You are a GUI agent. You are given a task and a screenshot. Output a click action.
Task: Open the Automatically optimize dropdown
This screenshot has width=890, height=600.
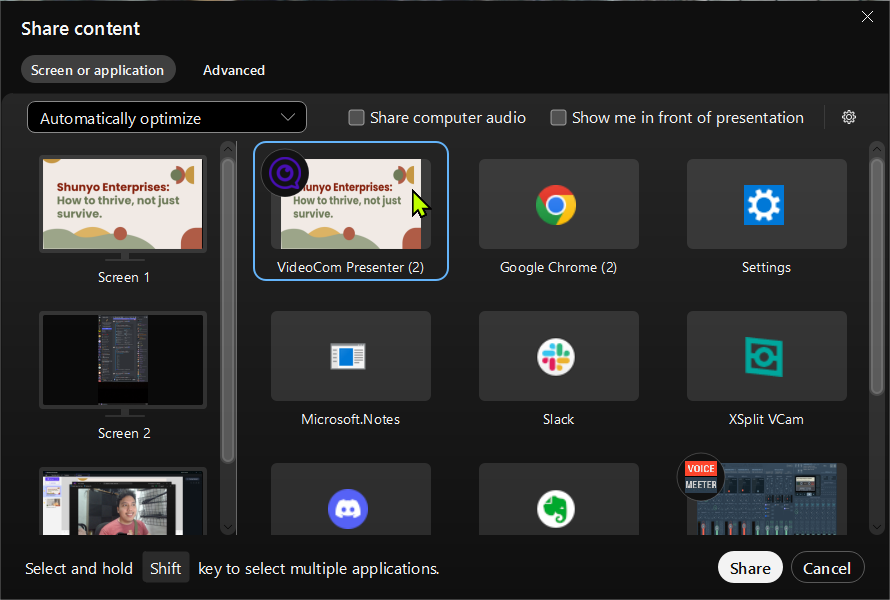[167, 118]
